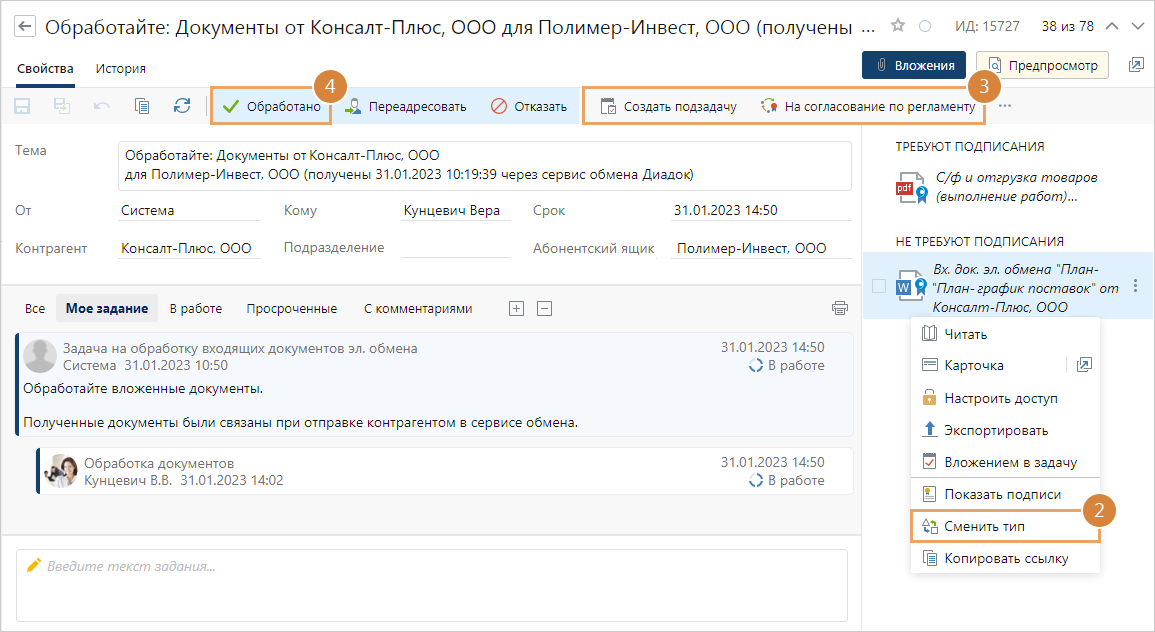
Task: Click the Предпросмотр button
Action: tap(1043, 65)
